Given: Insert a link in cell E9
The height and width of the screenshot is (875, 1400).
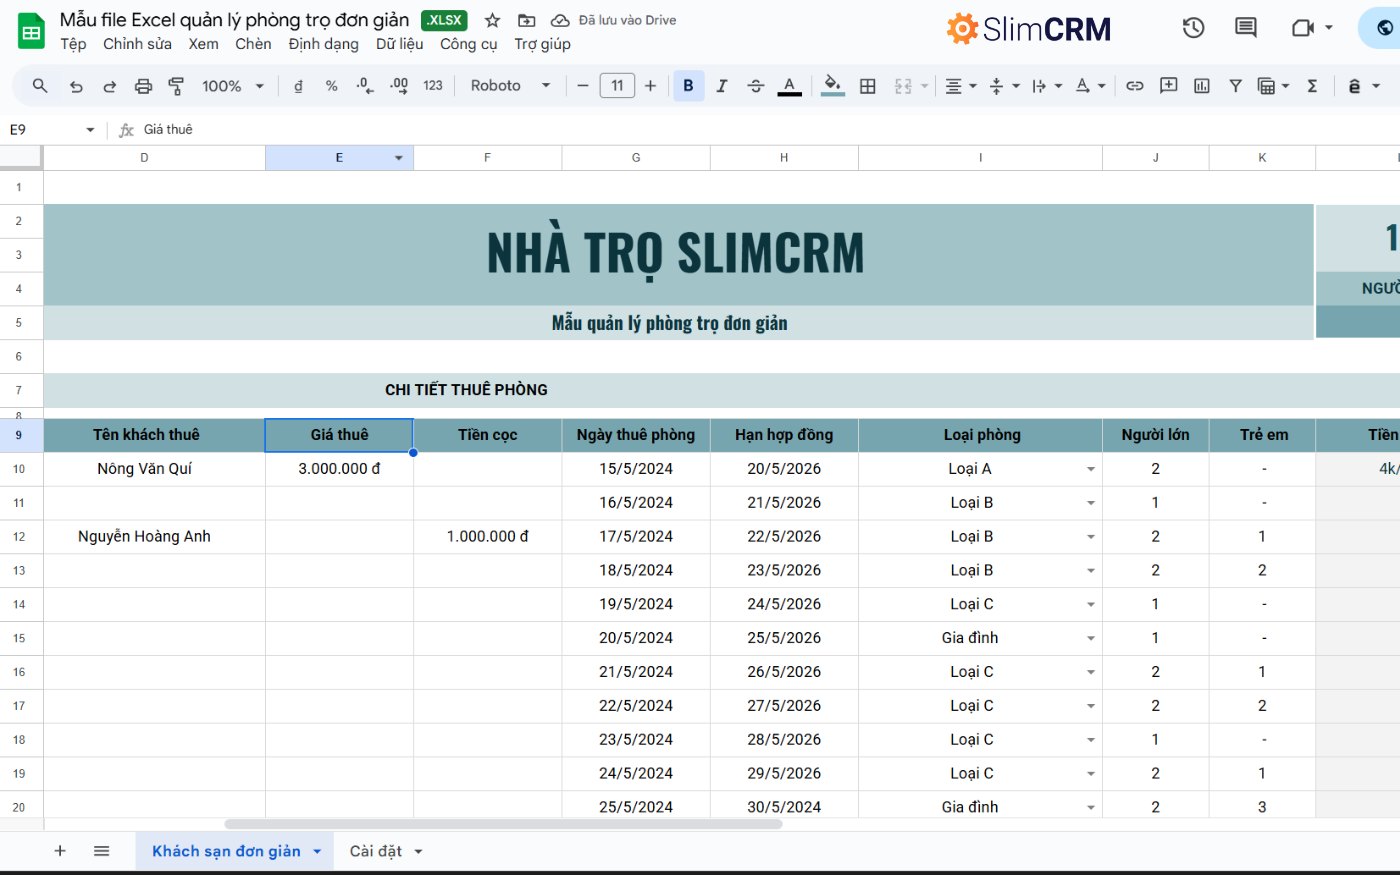Looking at the screenshot, I should pyautogui.click(x=1135, y=86).
